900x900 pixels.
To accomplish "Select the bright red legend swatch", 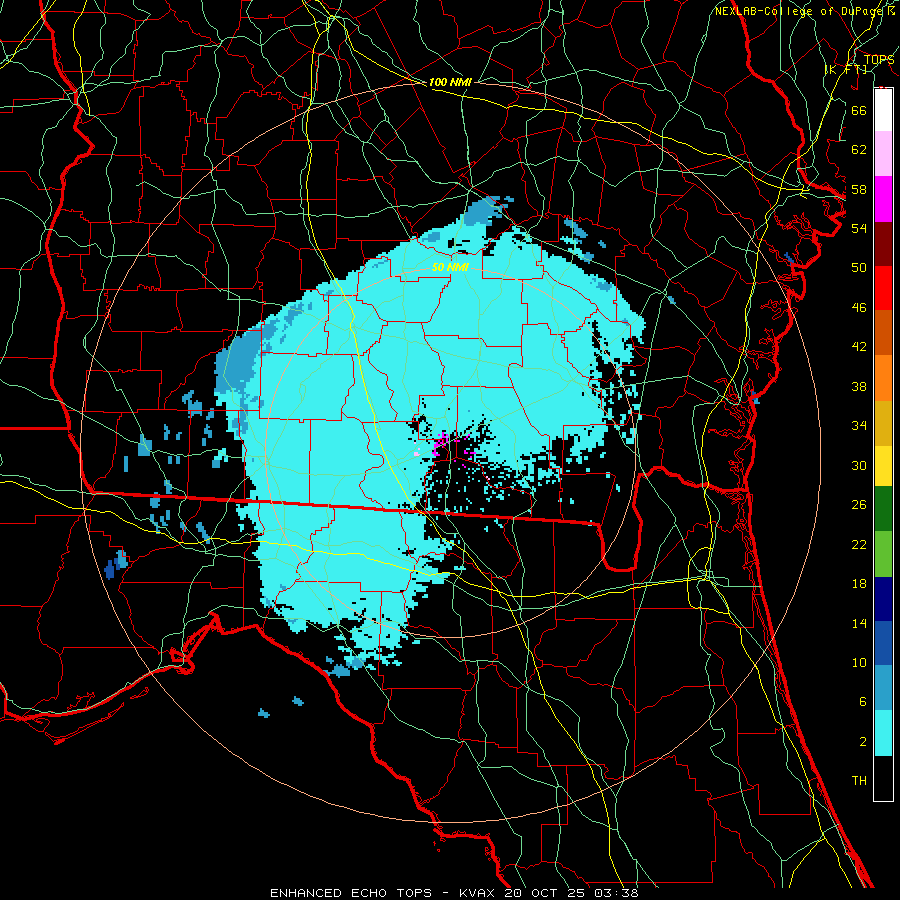I will coord(883,288).
